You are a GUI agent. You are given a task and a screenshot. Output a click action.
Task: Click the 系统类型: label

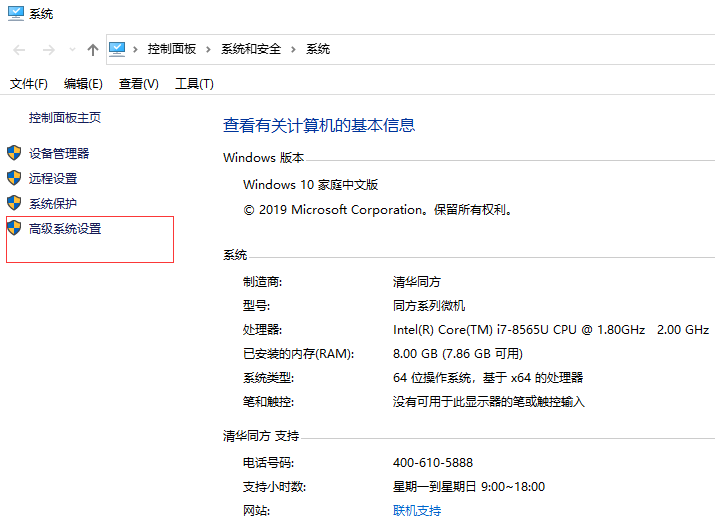coord(269,378)
